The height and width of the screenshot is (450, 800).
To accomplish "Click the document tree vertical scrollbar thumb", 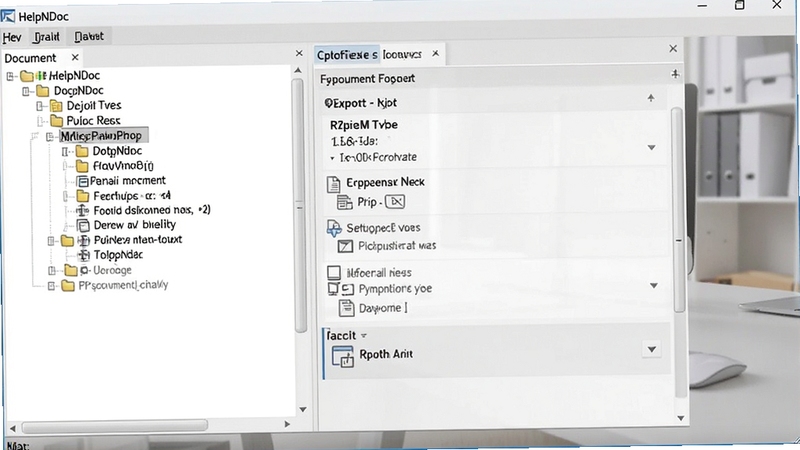I will (299, 204).
